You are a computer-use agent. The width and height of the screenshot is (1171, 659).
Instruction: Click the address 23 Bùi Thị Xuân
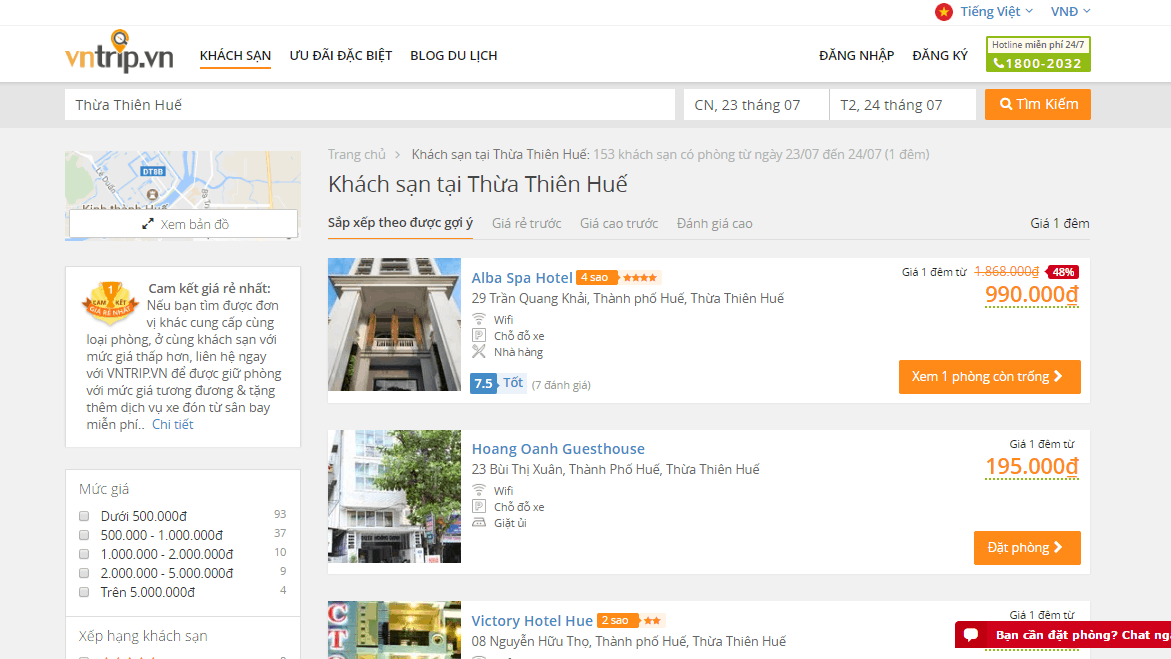[615, 469]
